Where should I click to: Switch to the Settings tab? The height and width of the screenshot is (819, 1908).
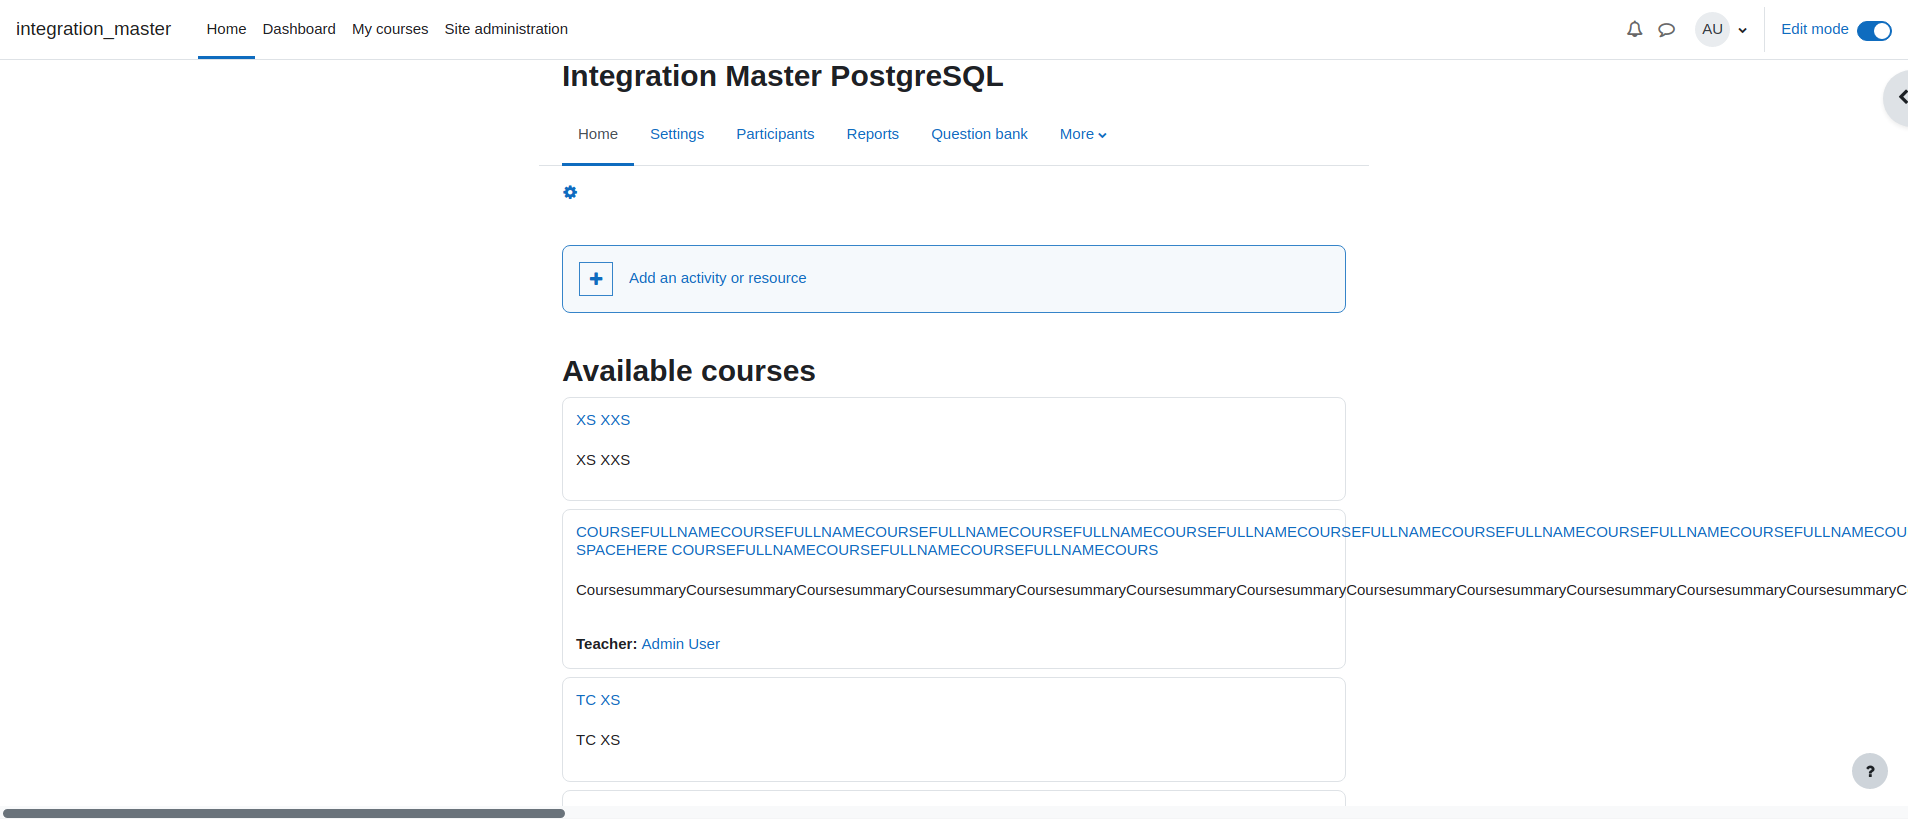677,134
